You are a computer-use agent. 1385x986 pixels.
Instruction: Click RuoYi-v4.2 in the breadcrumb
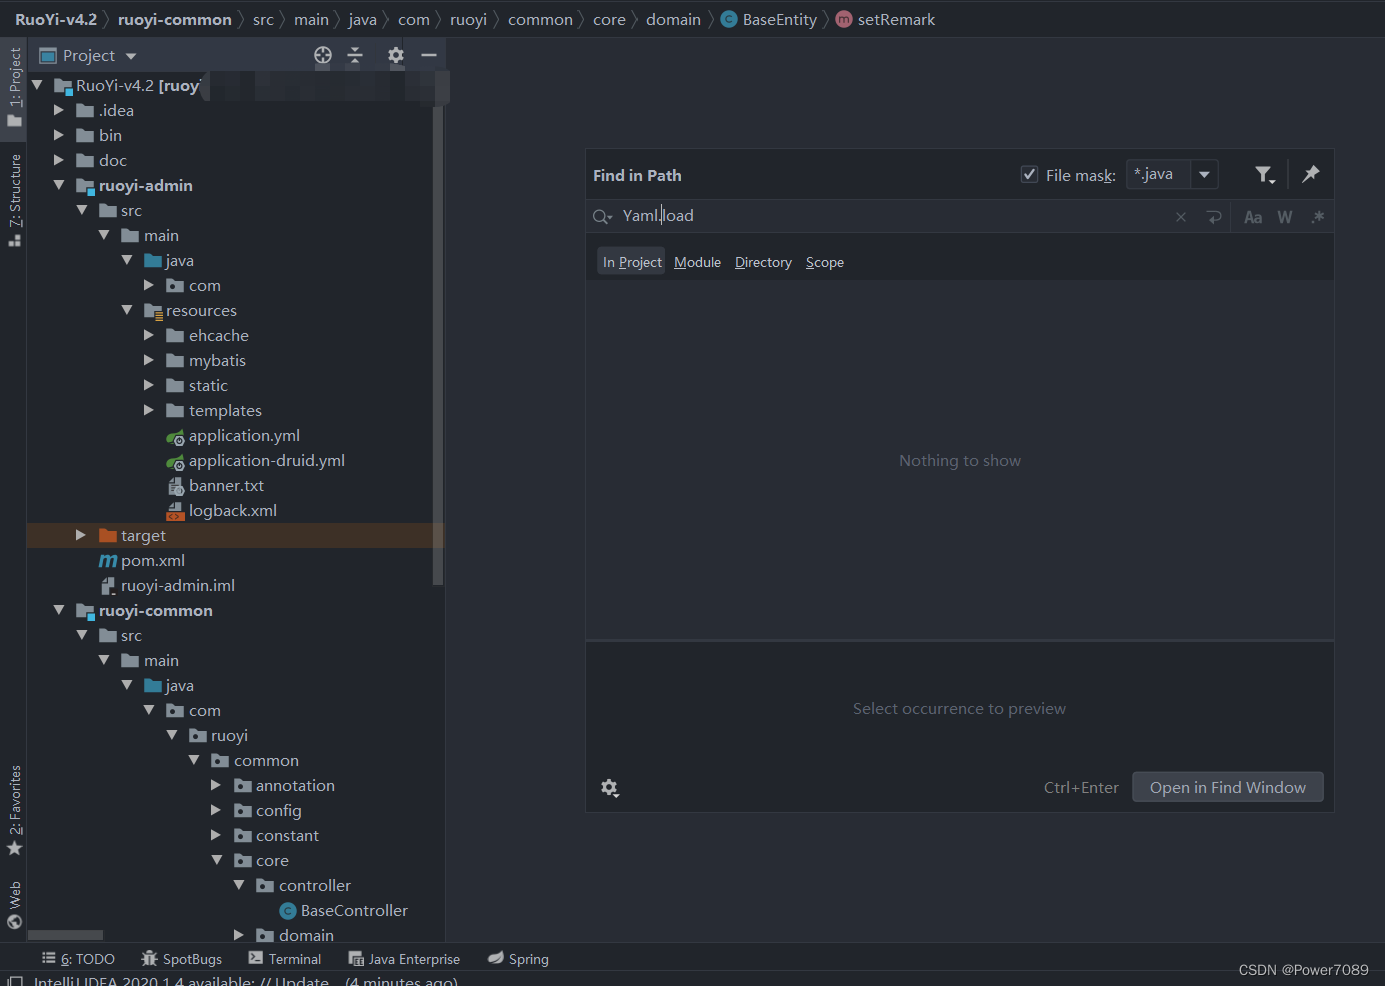(x=56, y=20)
